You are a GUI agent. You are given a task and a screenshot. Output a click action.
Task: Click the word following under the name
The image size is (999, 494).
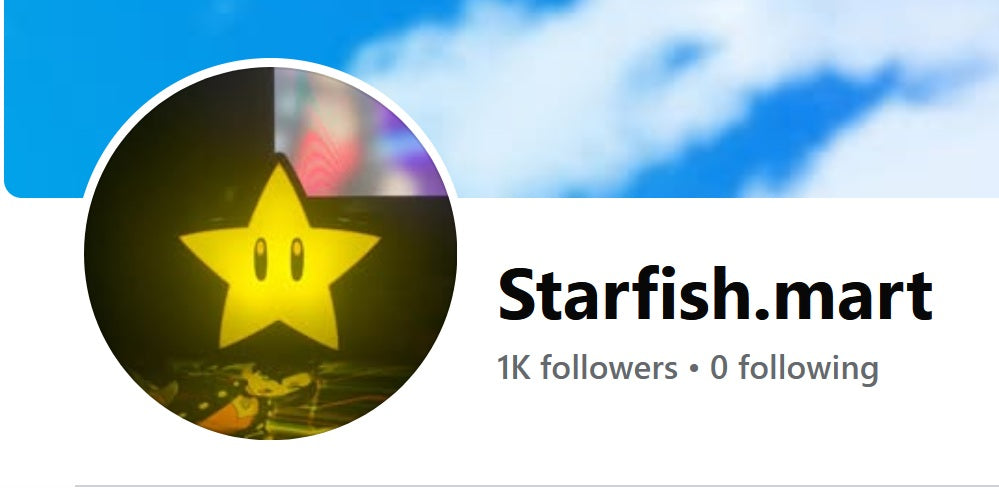(x=809, y=370)
